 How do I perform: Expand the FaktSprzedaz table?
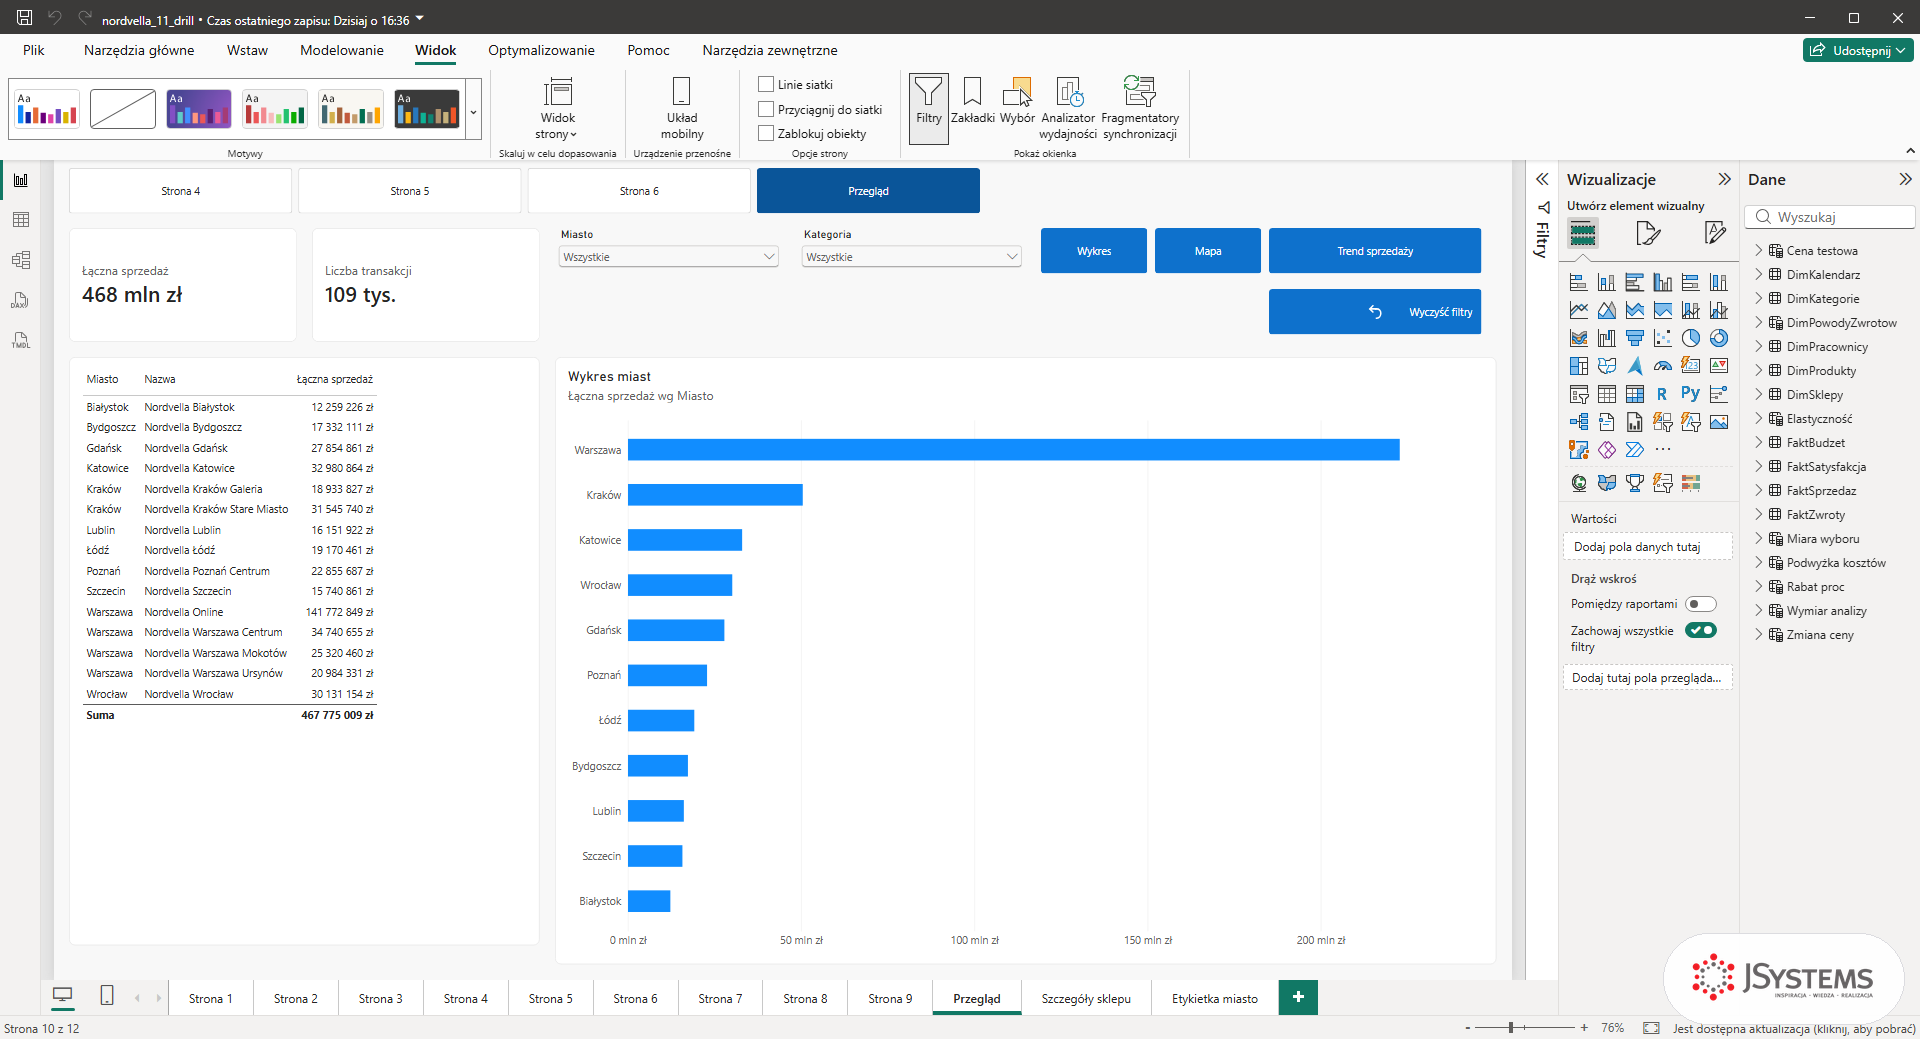pyautogui.click(x=1759, y=490)
